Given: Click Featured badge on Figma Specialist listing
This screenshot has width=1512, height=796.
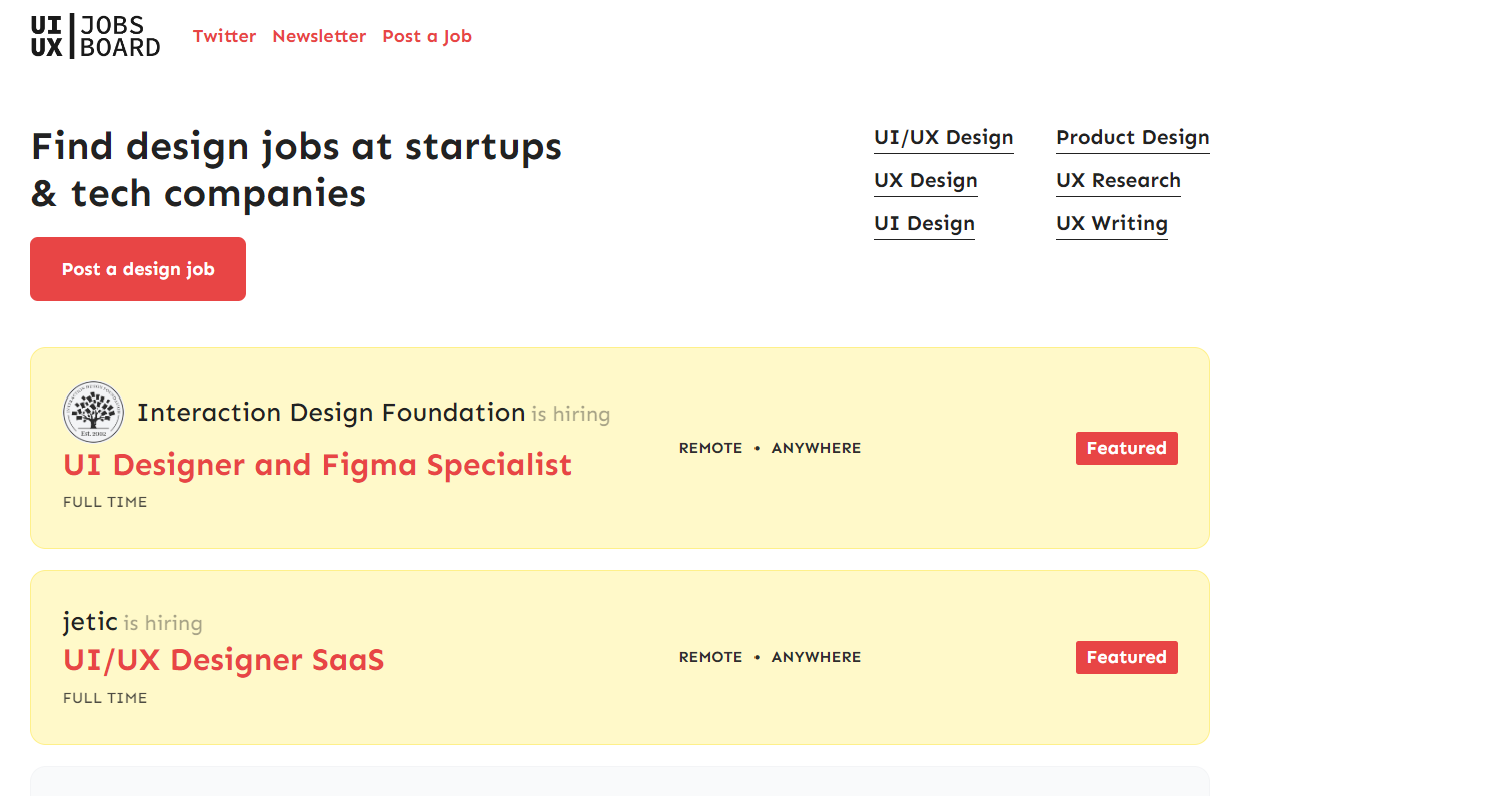Looking at the screenshot, I should click(x=1126, y=448).
